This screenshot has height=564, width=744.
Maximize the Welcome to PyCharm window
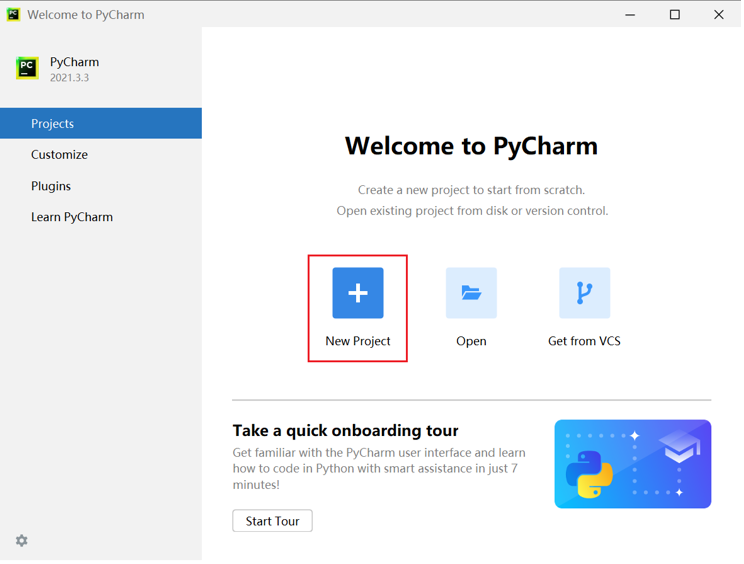(674, 15)
